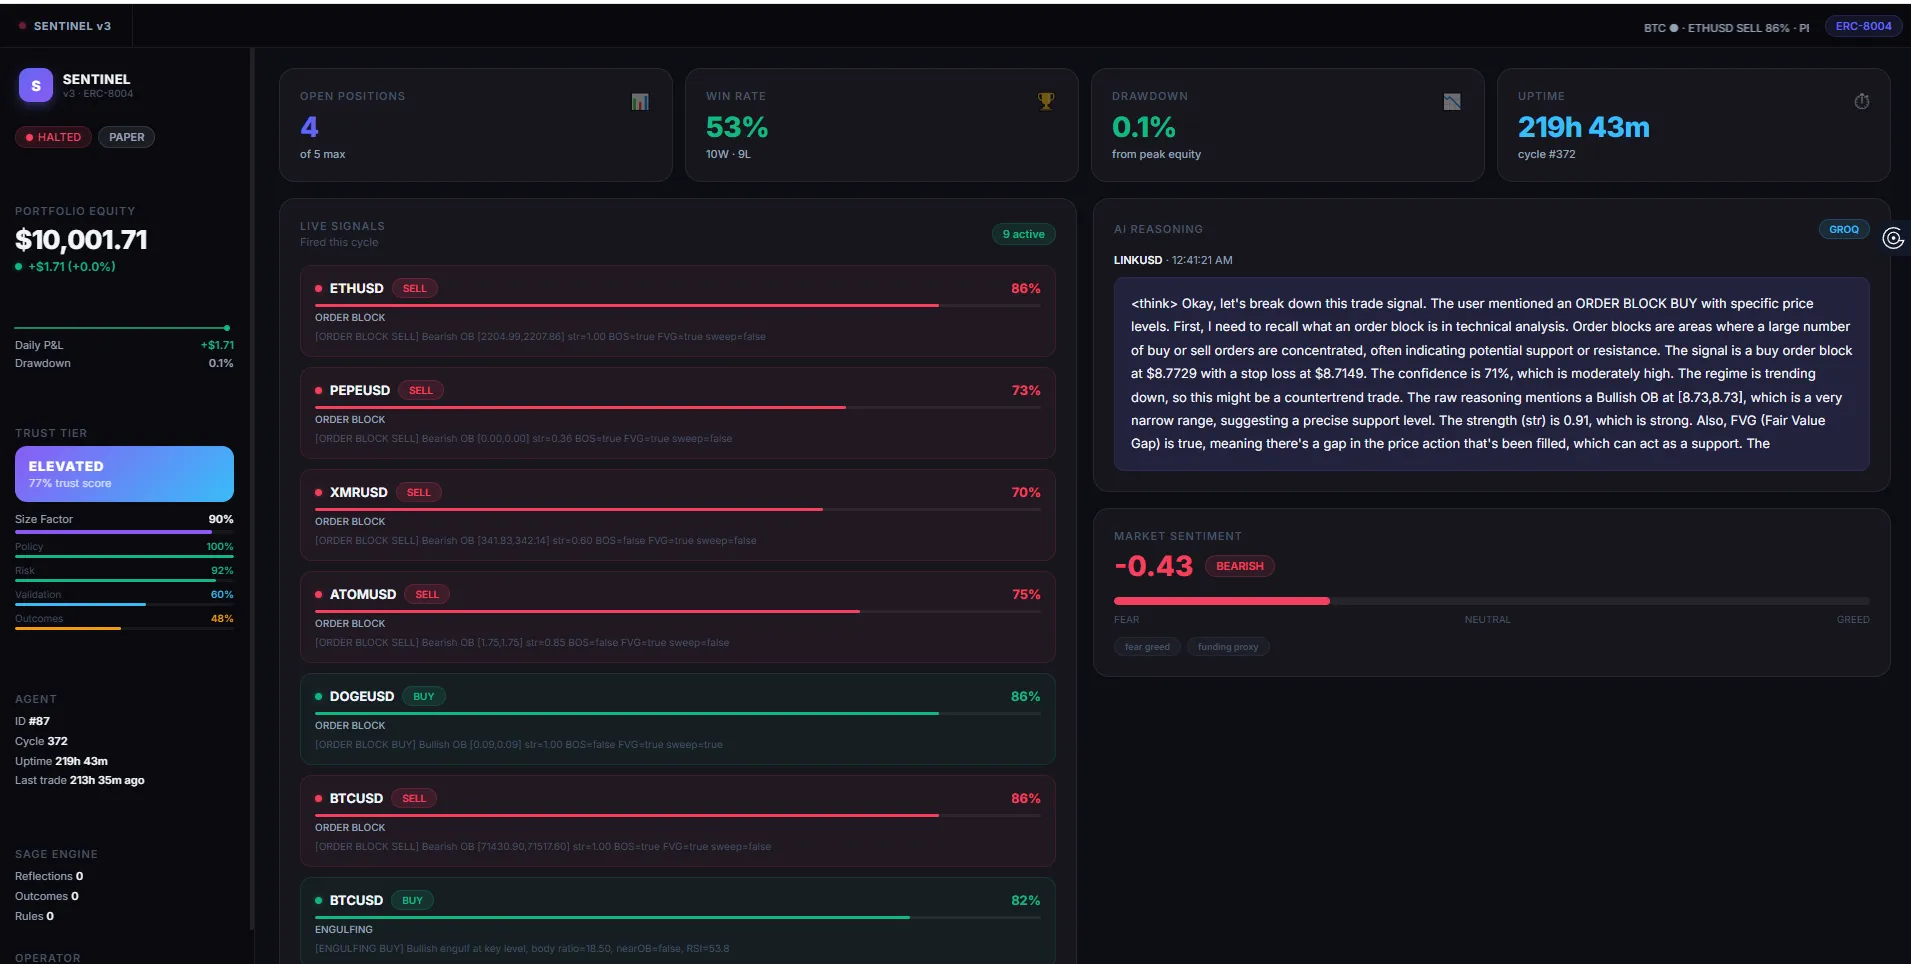
Task: Switch to the GROQ tab in AI Reasoning
Action: click(x=1843, y=229)
